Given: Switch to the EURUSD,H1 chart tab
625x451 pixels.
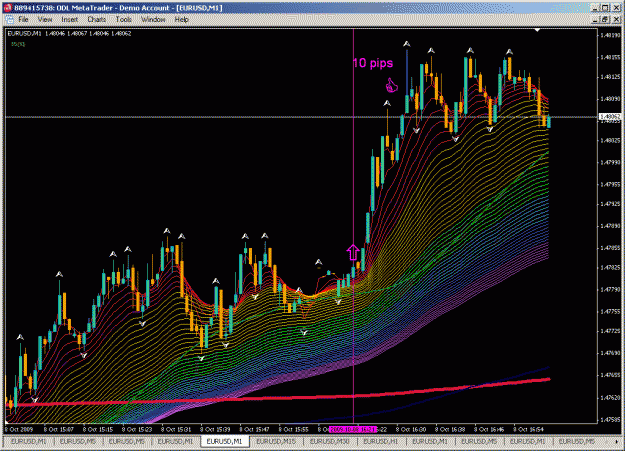Looking at the screenshot, I should (x=381, y=441).
